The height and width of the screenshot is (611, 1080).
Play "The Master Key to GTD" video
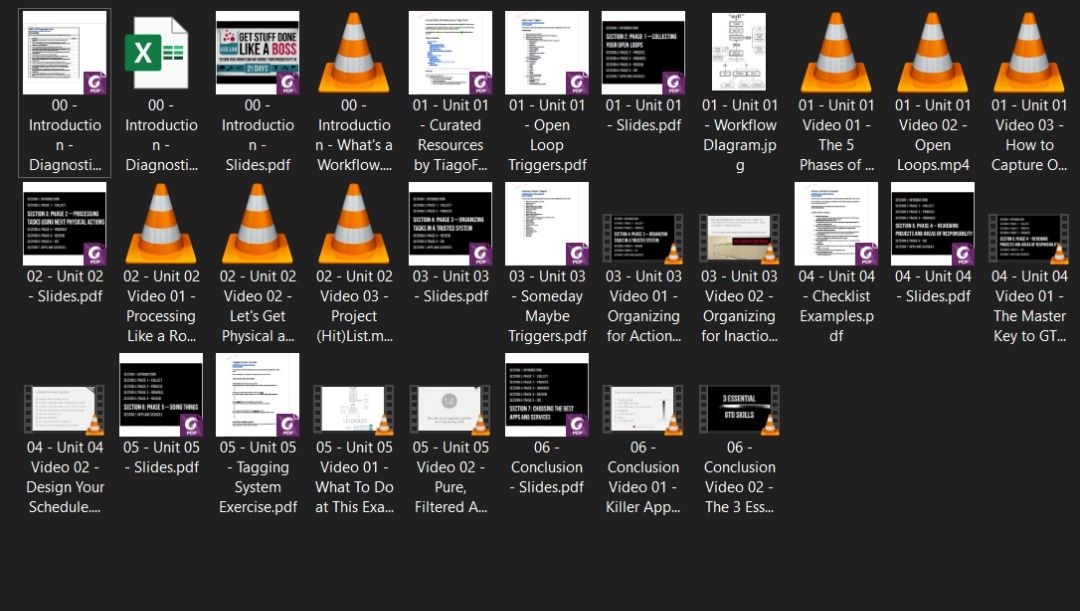point(1028,222)
